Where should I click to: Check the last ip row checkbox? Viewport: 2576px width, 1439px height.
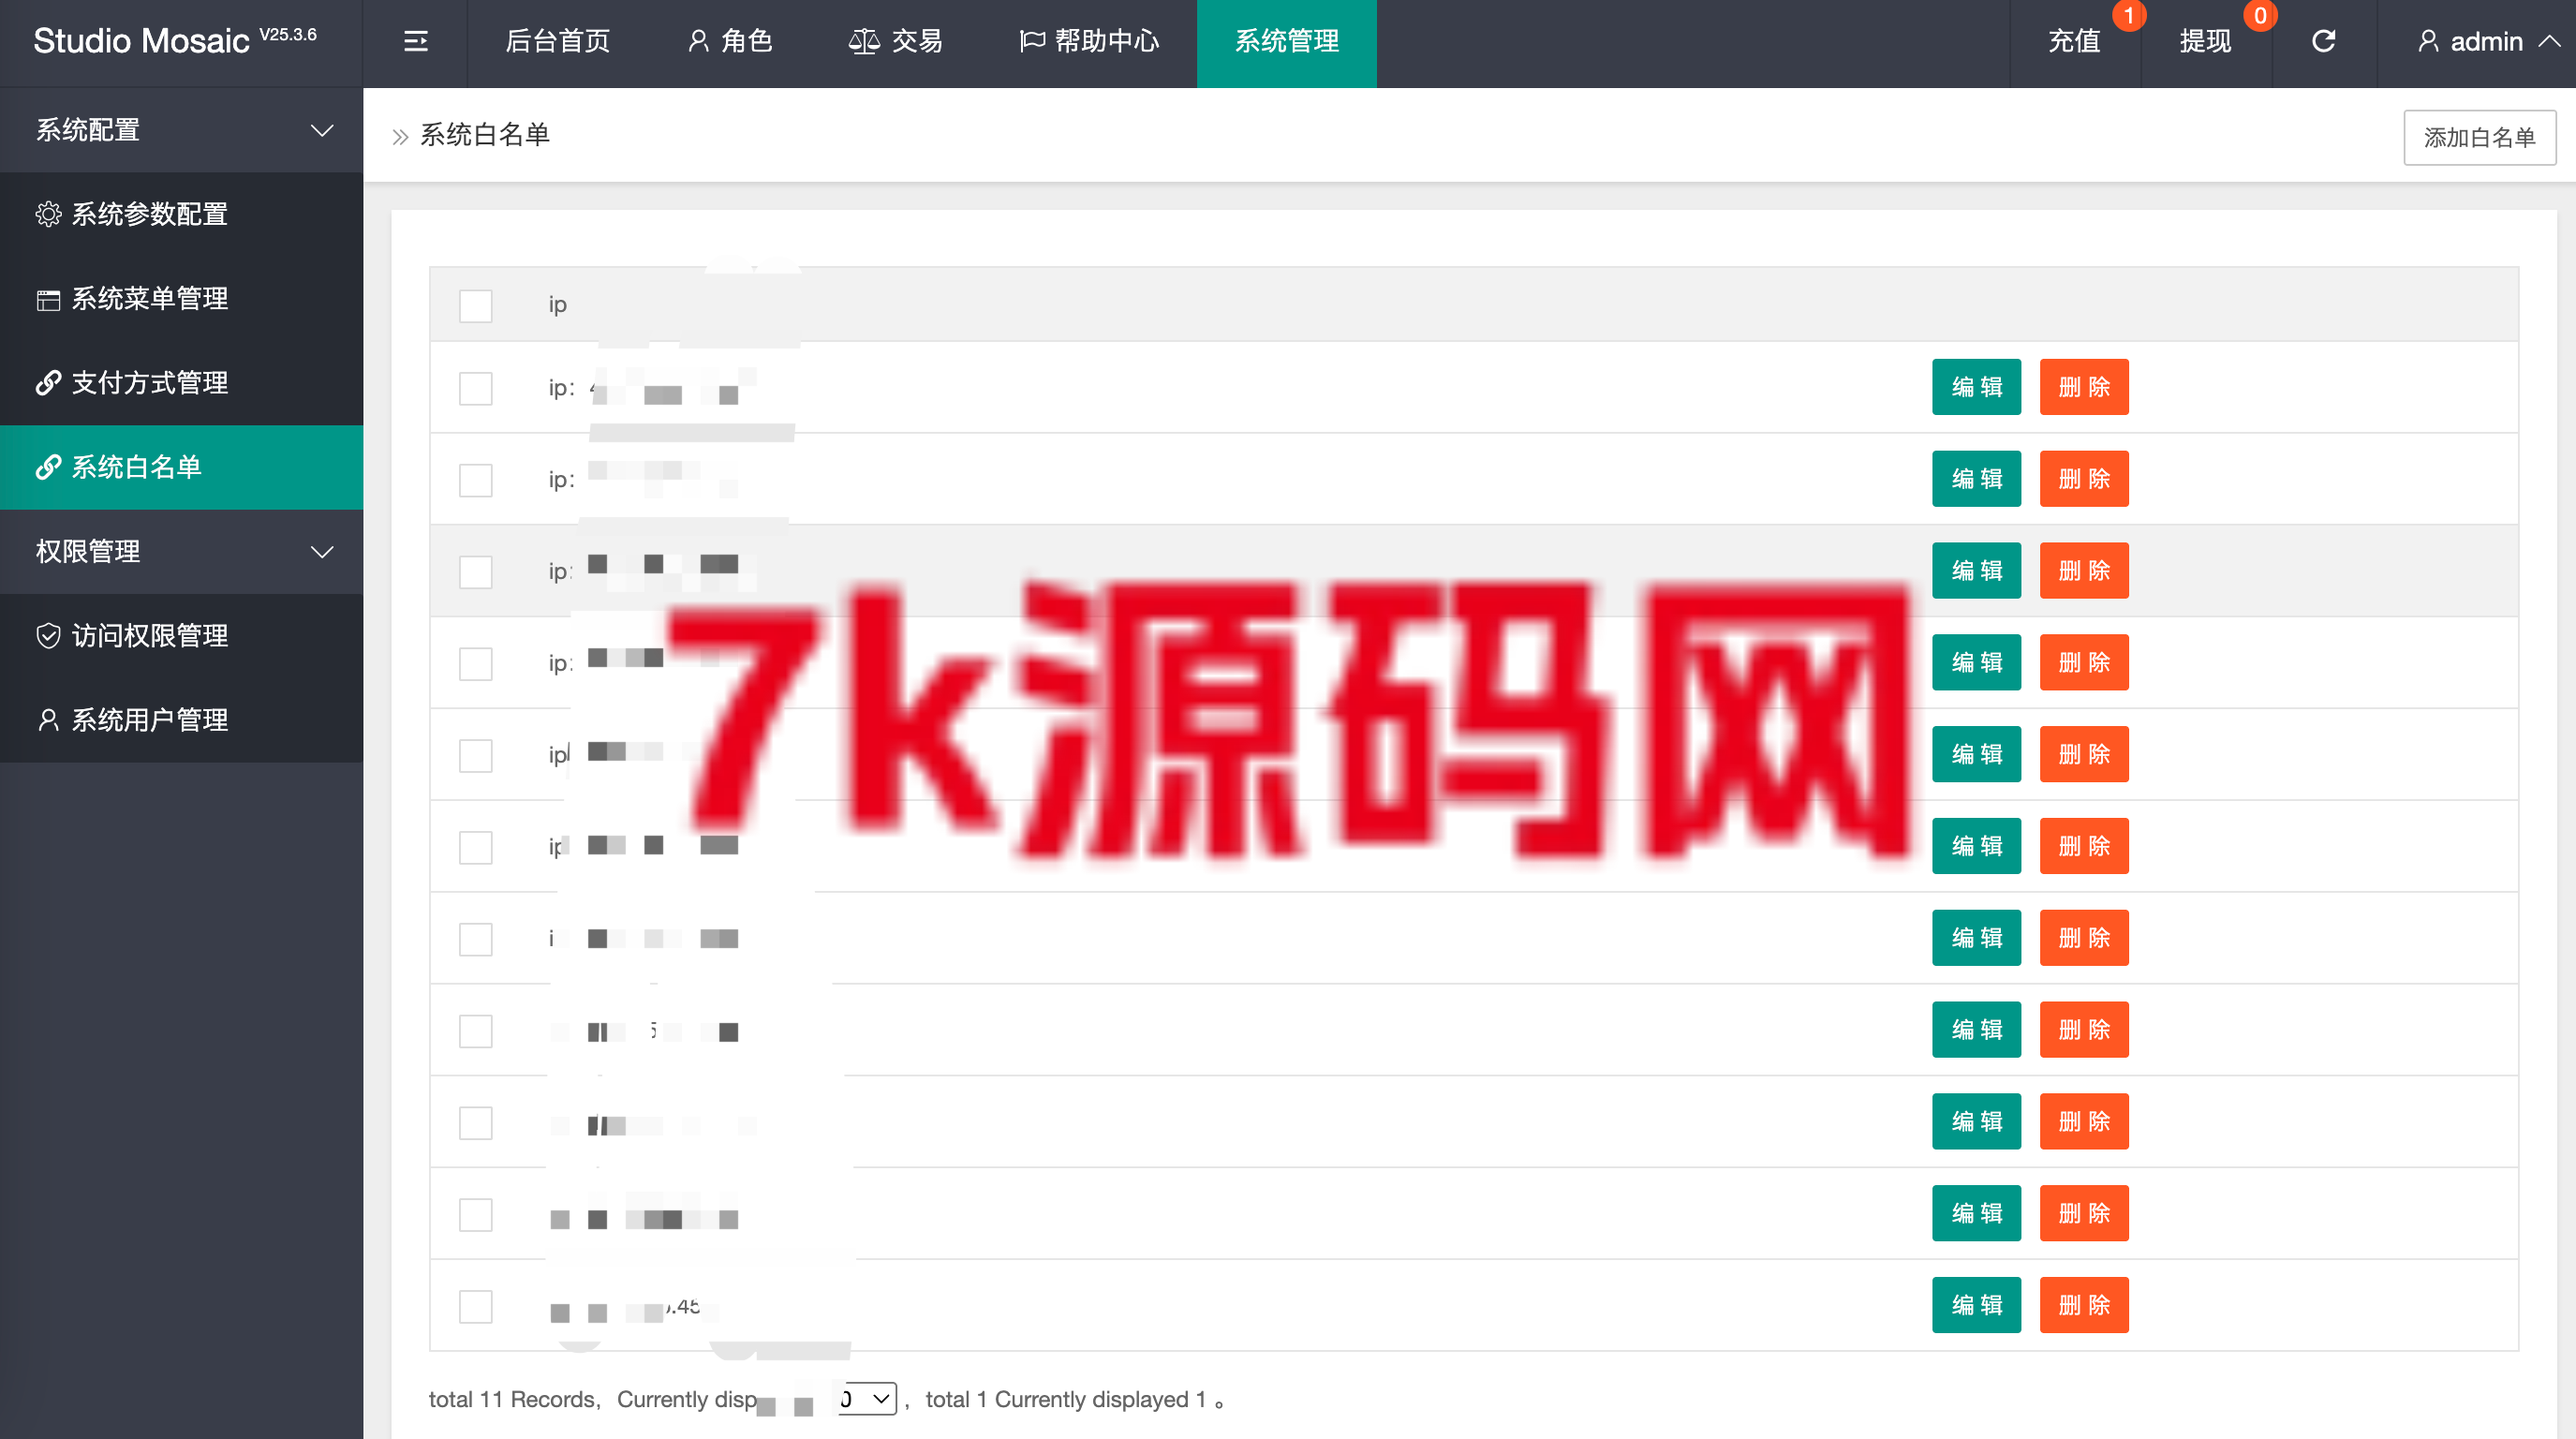click(x=475, y=1306)
